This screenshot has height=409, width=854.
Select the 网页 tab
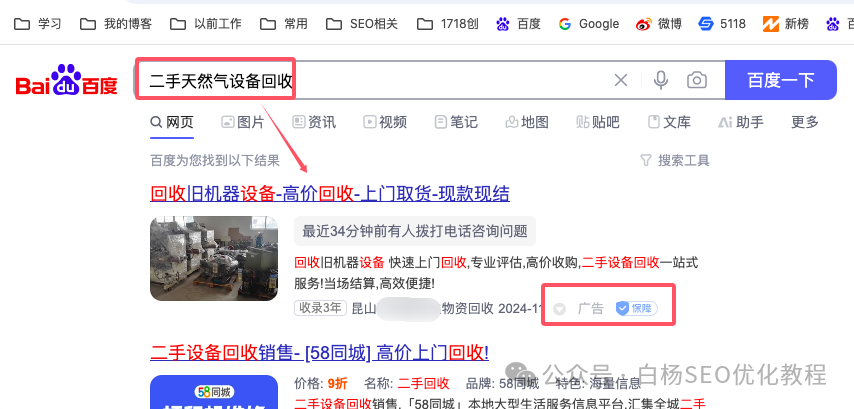tap(172, 122)
